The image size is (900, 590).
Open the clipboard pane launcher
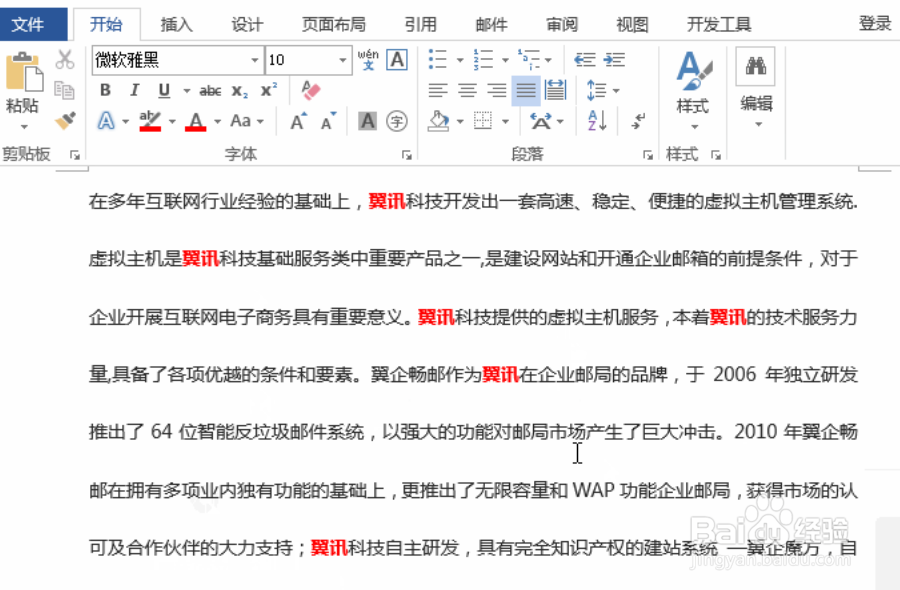pos(75,155)
